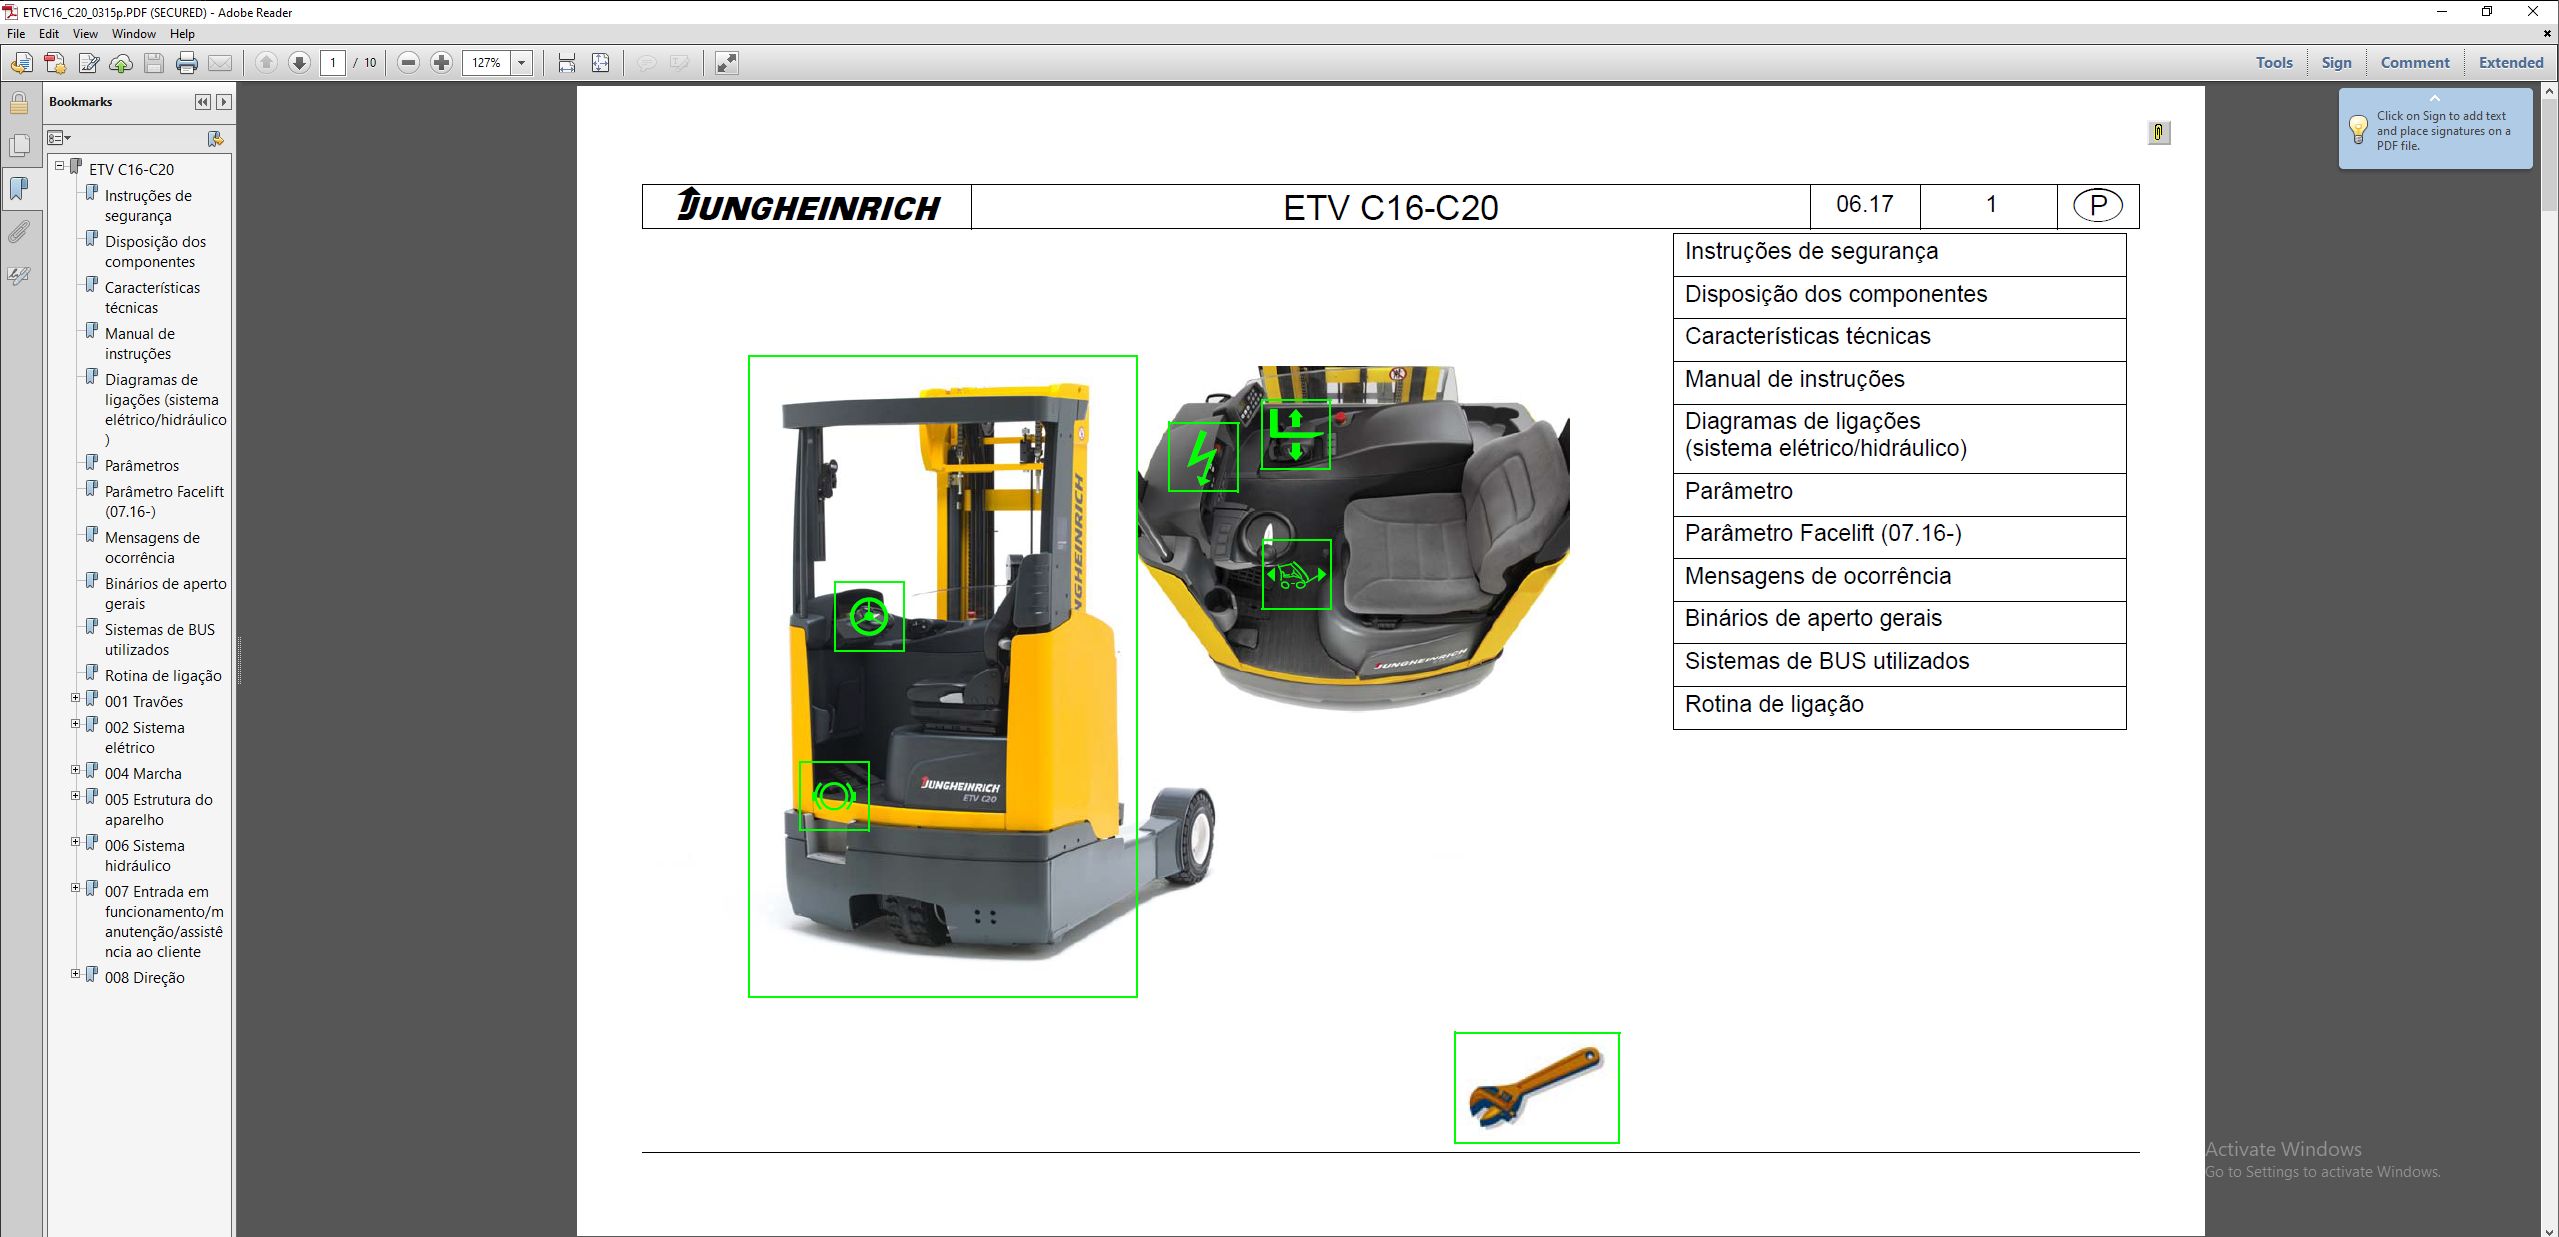Open the email document icon

pos(222,62)
